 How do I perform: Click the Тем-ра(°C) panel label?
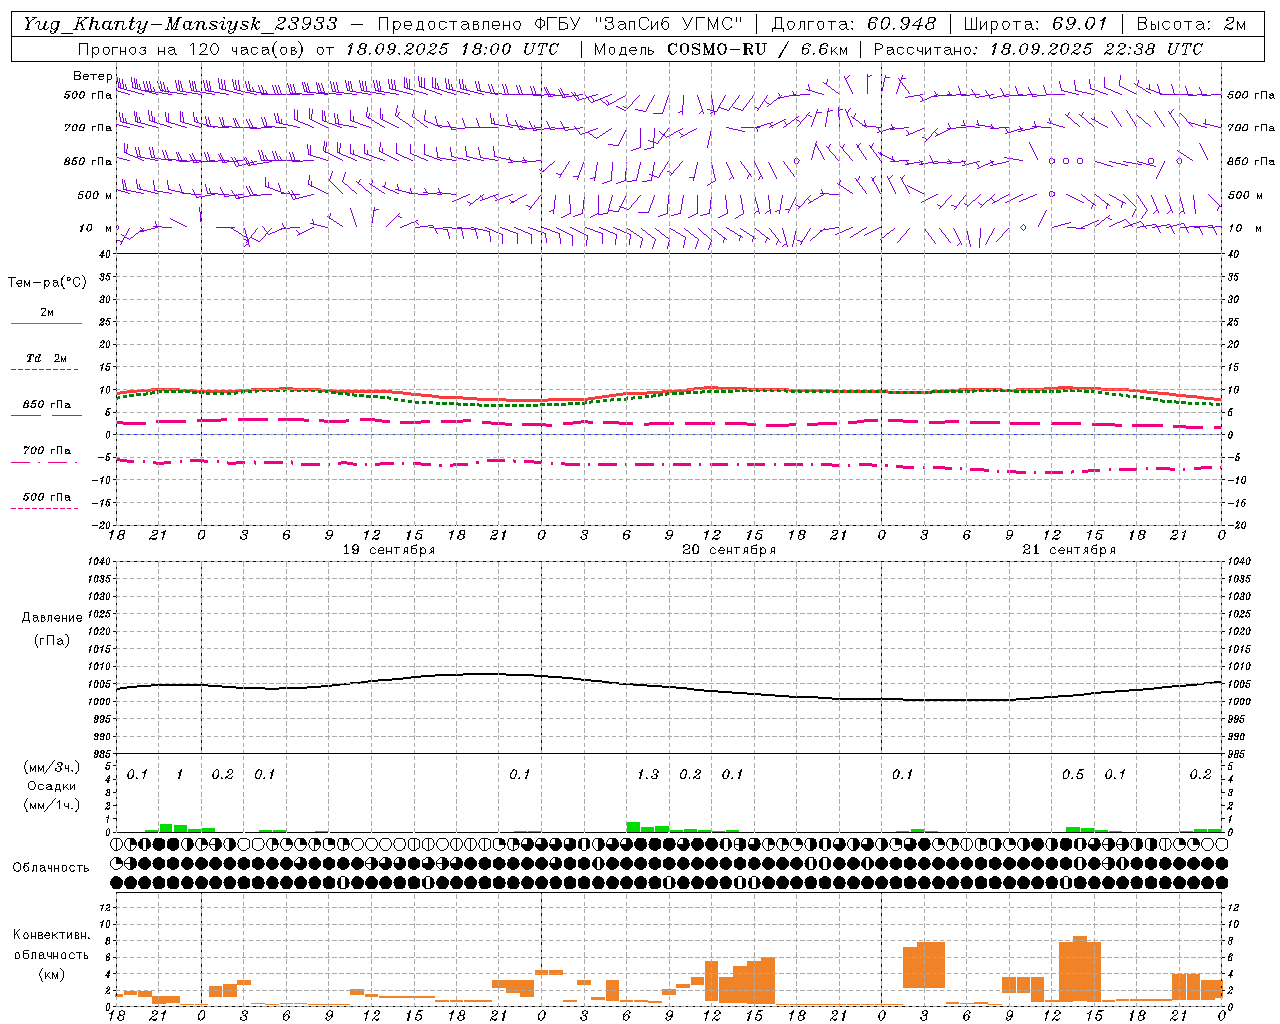pos(47,283)
